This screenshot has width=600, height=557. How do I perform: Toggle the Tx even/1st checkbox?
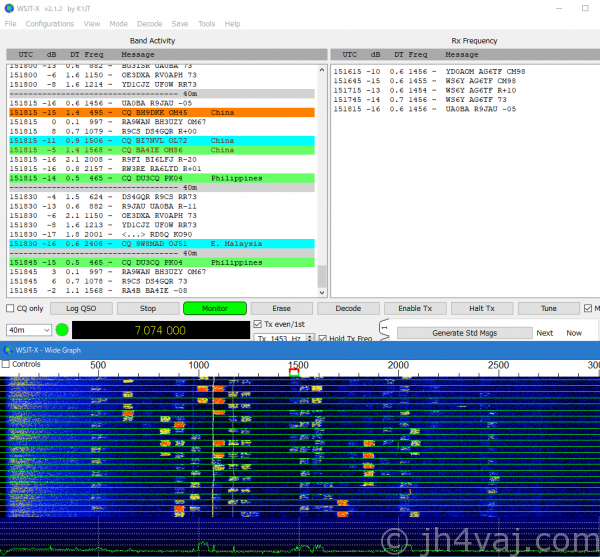coord(256,324)
